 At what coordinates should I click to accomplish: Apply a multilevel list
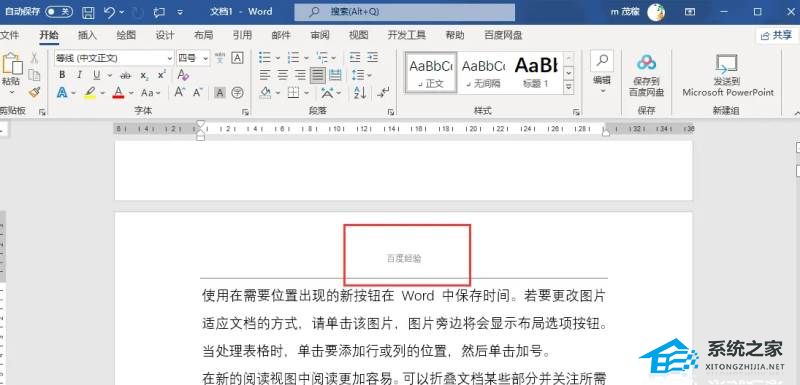coord(321,58)
